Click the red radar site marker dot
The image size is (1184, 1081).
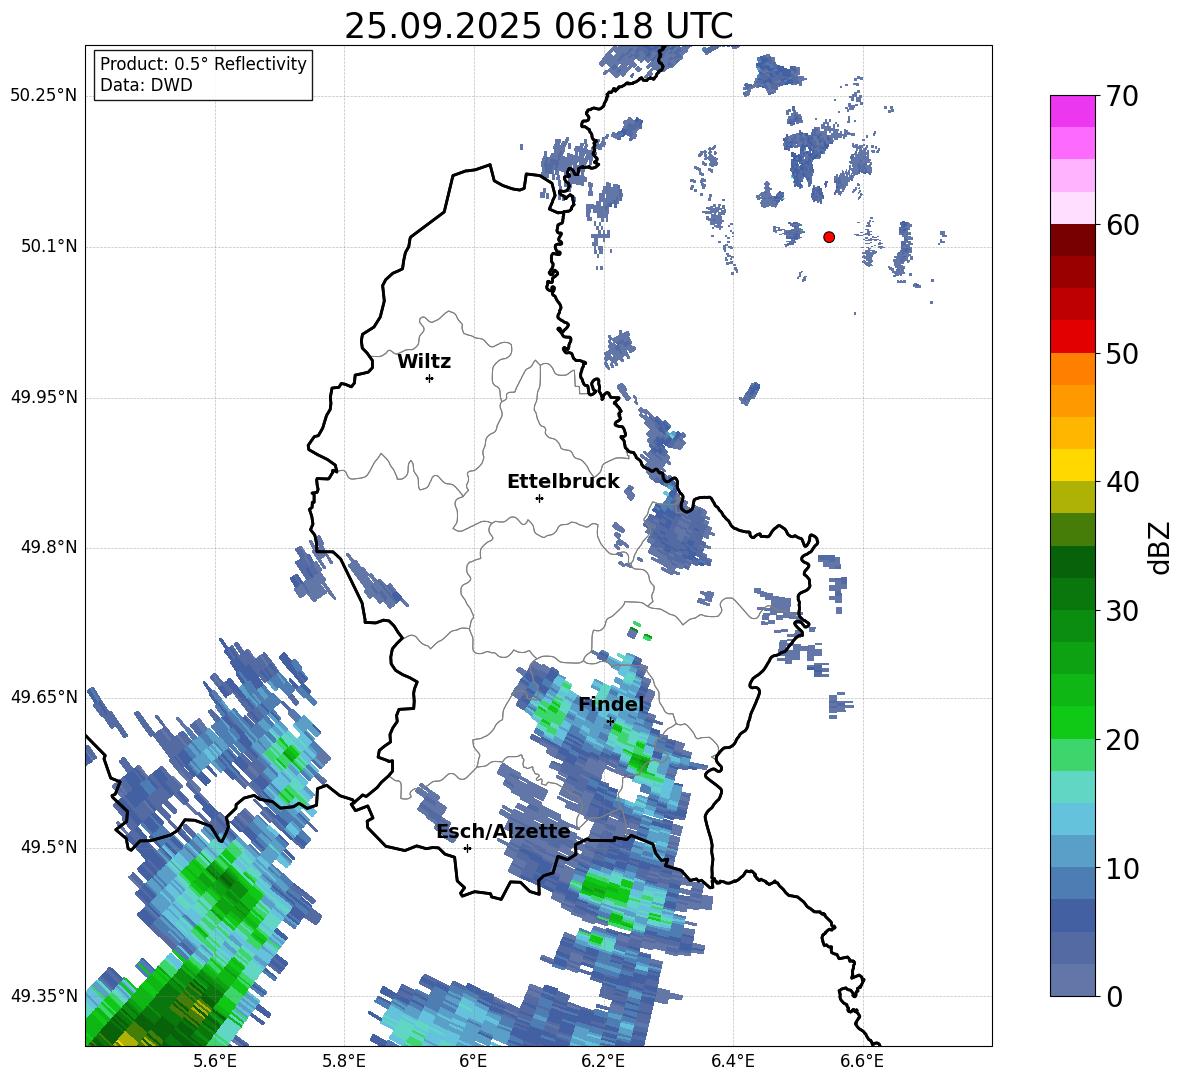(x=829, y=236)
